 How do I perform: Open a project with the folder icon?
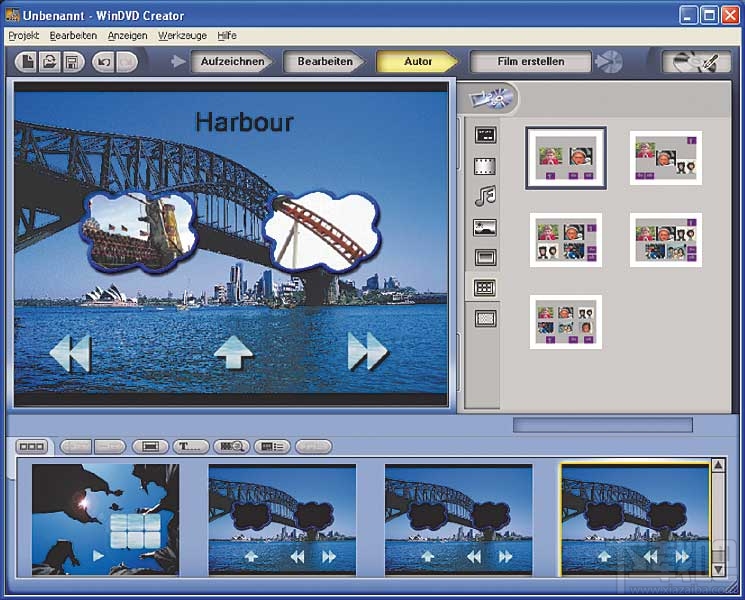click(49, 62)
